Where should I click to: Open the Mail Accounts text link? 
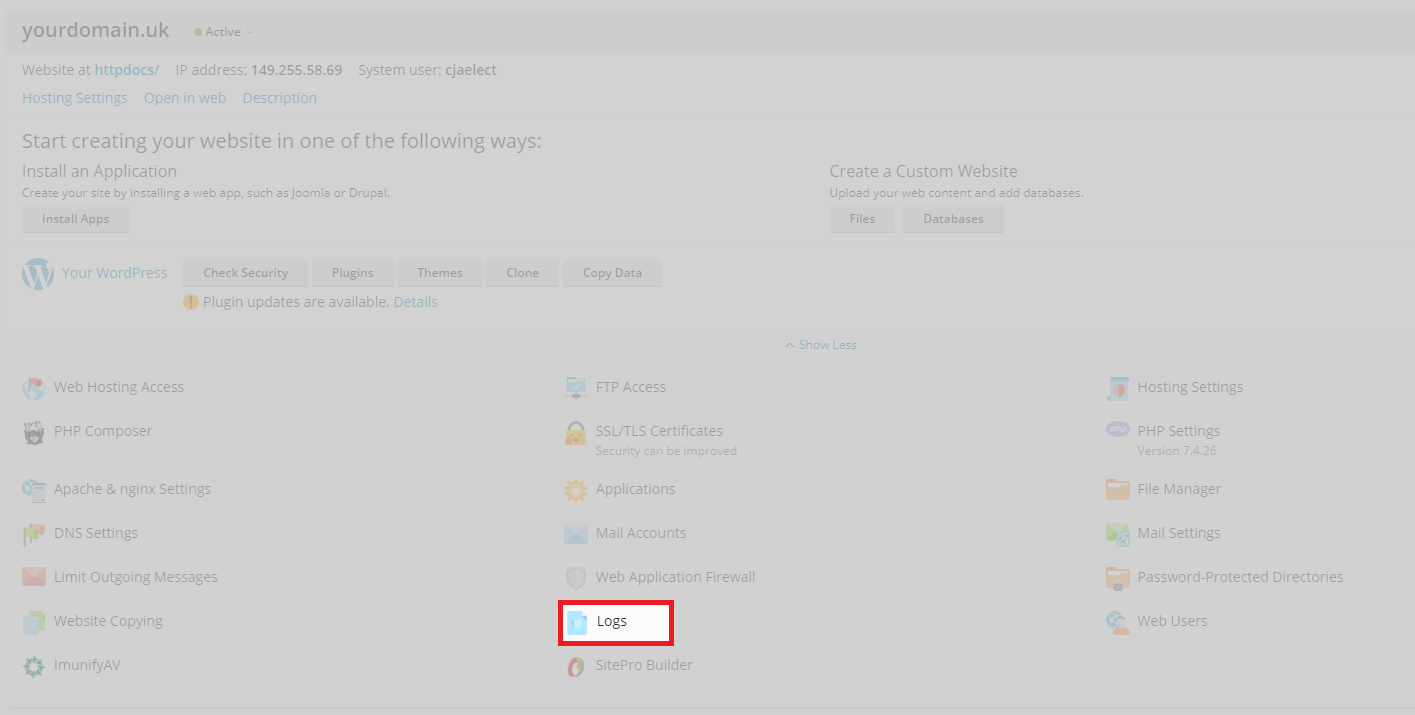pyautogui.click(x=641, y=533)
